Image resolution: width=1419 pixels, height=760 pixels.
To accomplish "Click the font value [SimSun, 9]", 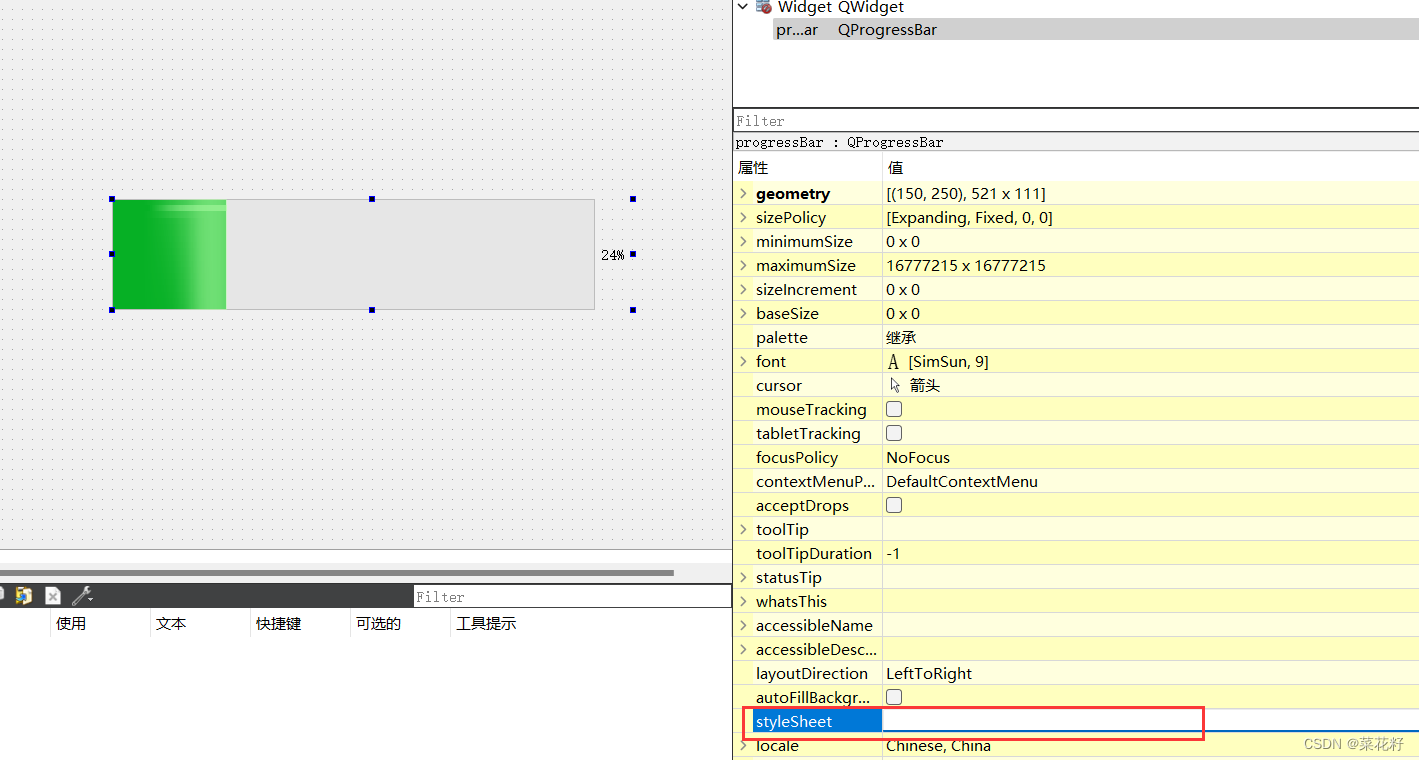I will (948, 361).
